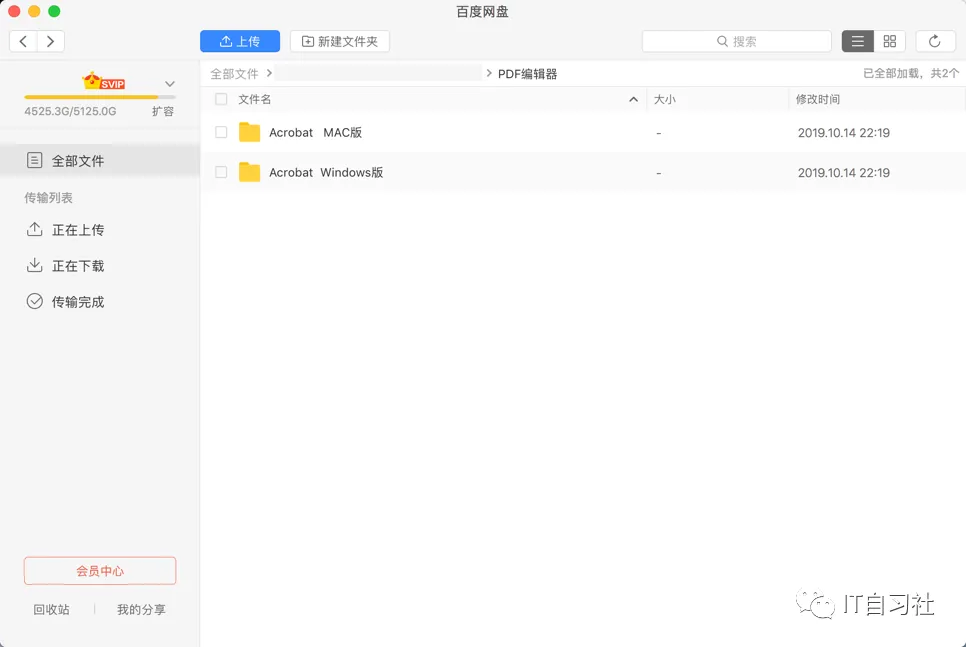Click the 传输完成 checkmark circle icon
This screenshot has height=647, width=966.
point(34,301)
